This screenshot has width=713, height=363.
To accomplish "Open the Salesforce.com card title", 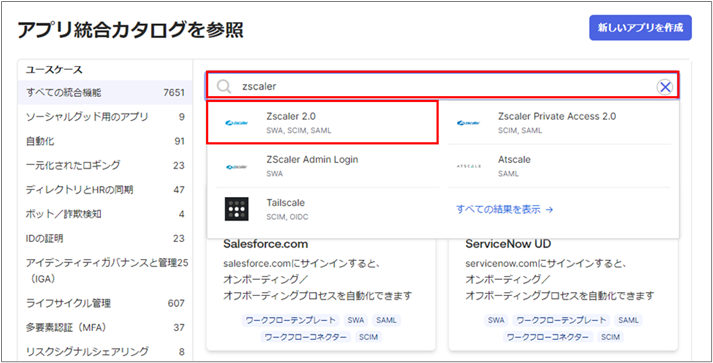I will 266,244.
